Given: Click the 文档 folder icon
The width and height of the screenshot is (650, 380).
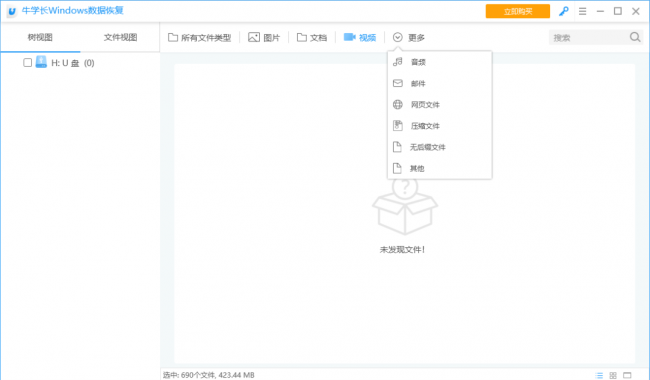Looking at the screenshot, I should 302,37.
